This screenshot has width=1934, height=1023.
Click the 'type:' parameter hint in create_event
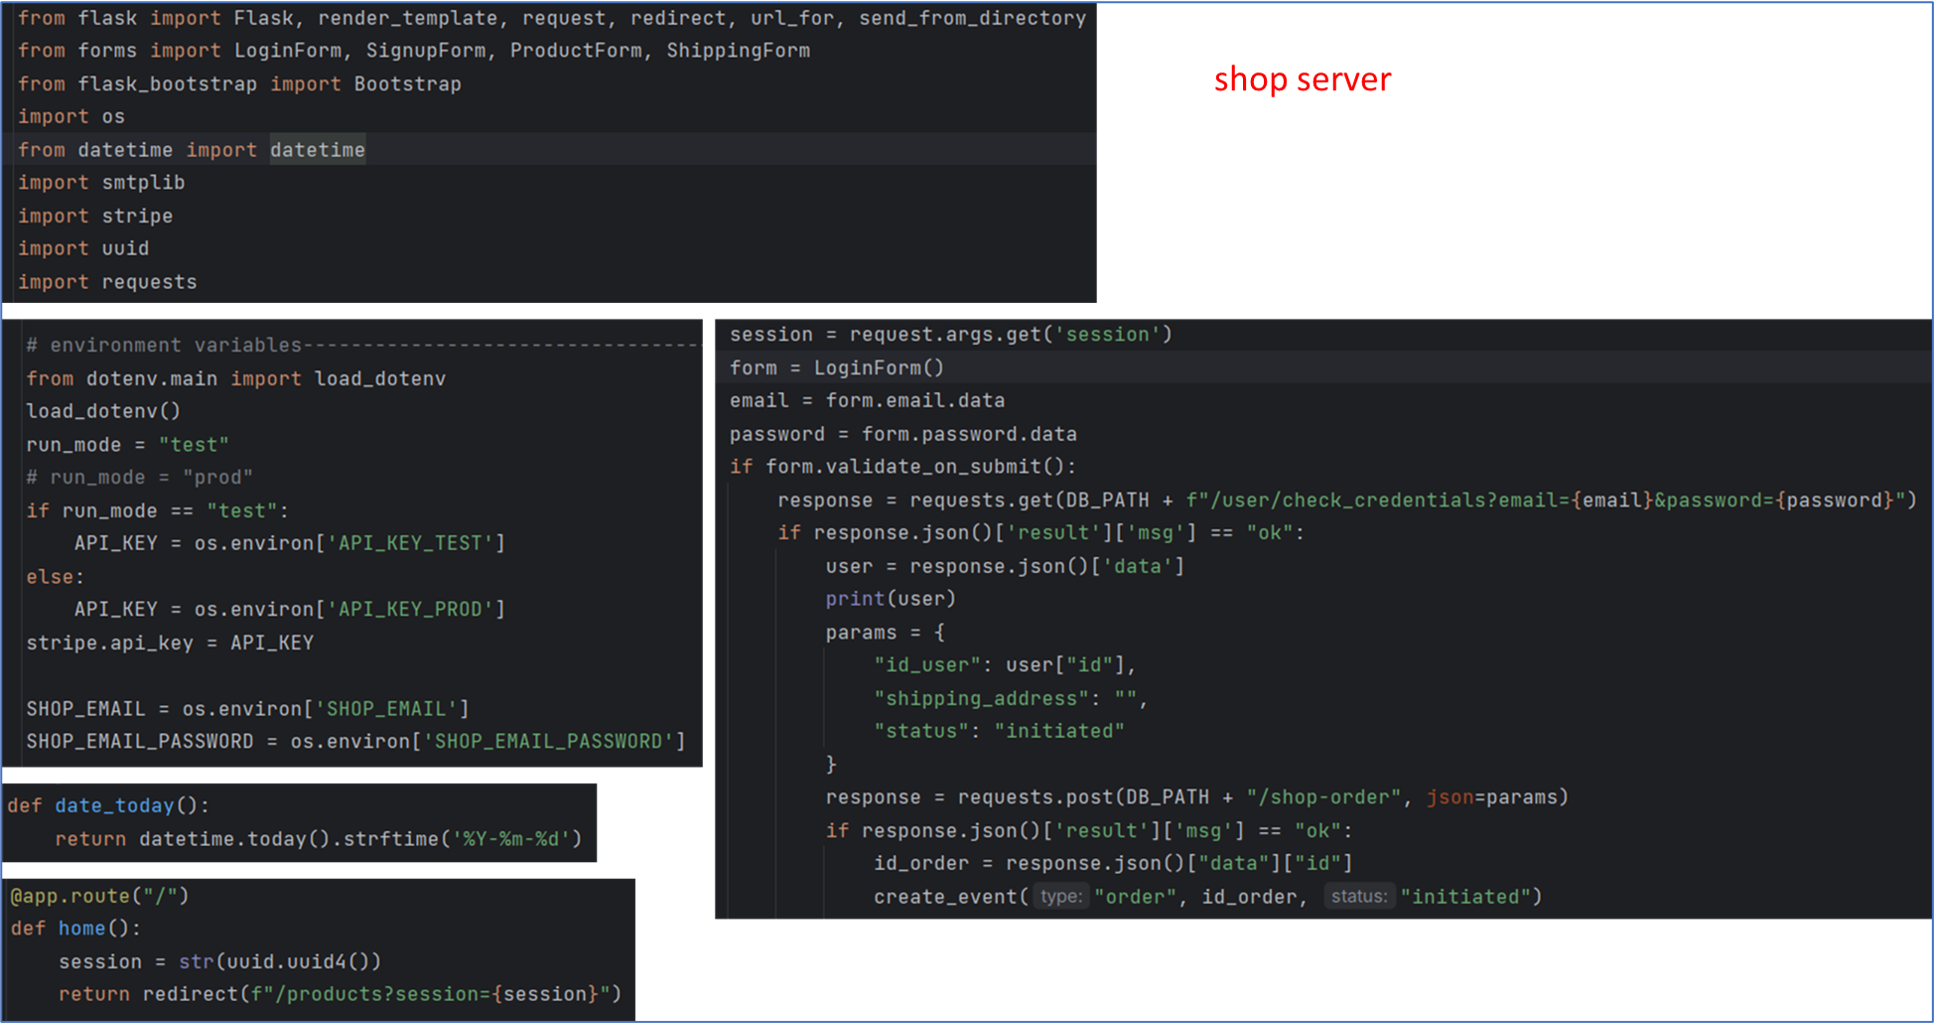pyautogui.click(x=1061, y=896)
